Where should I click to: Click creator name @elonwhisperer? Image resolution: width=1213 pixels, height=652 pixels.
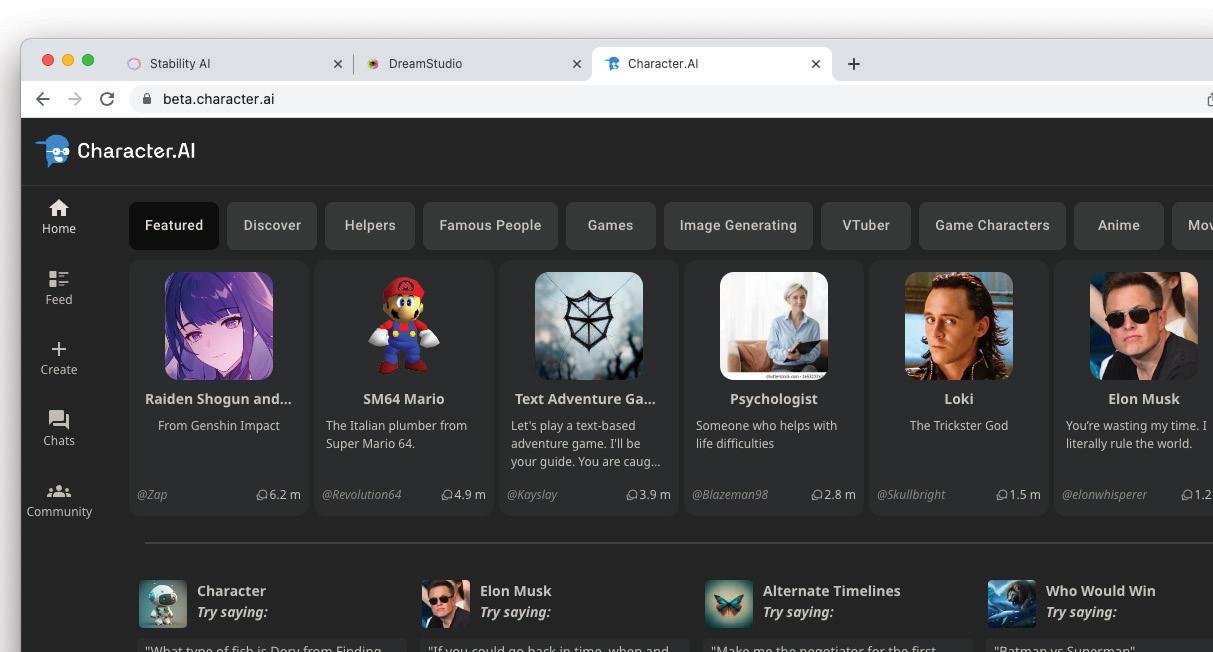[1104, 495]
